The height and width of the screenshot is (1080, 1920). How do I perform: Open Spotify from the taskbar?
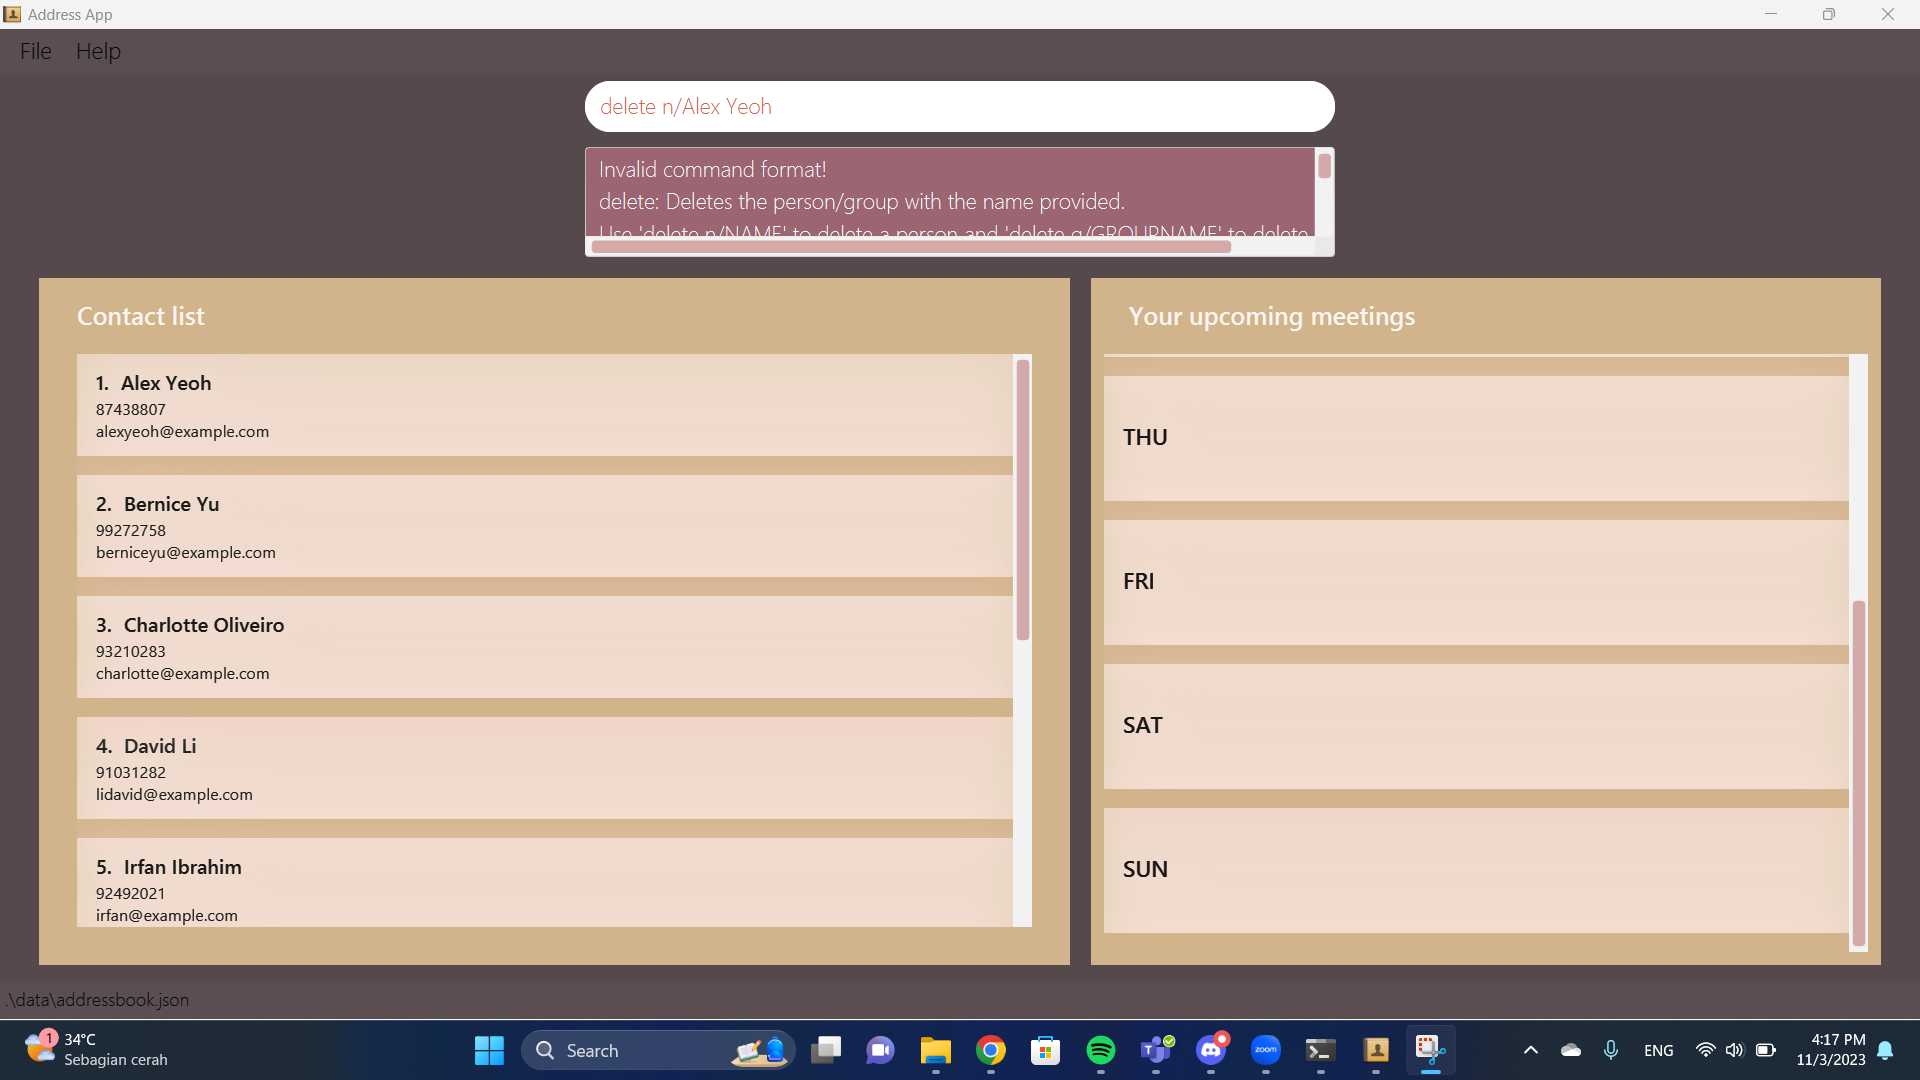1100,1050
